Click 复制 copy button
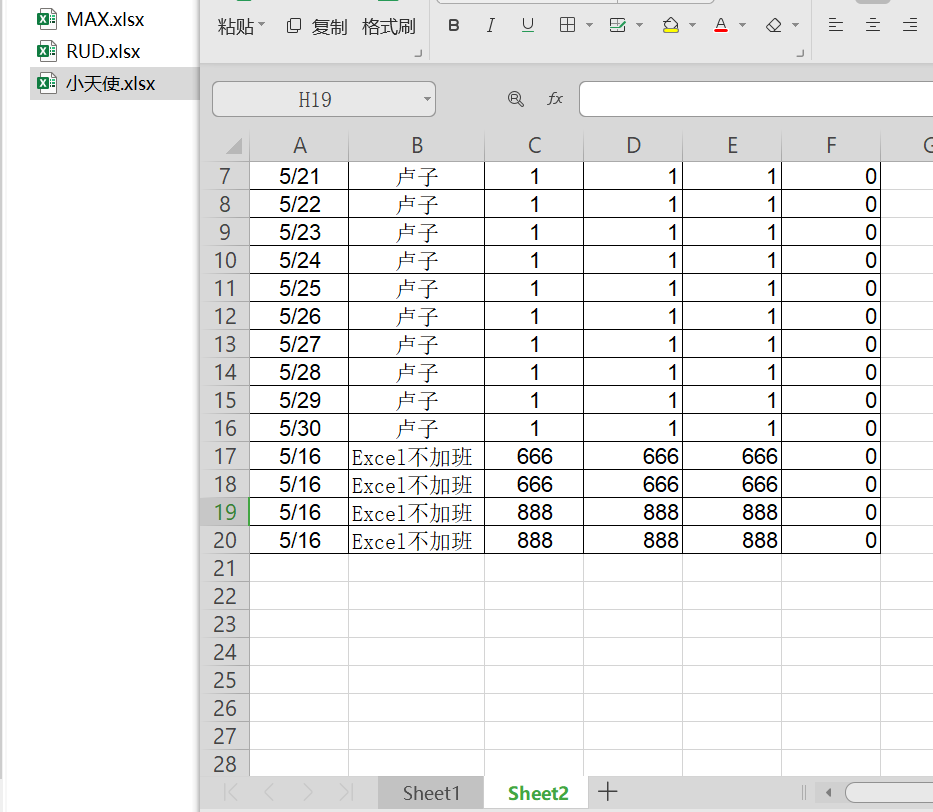 [x=317, y=26]
